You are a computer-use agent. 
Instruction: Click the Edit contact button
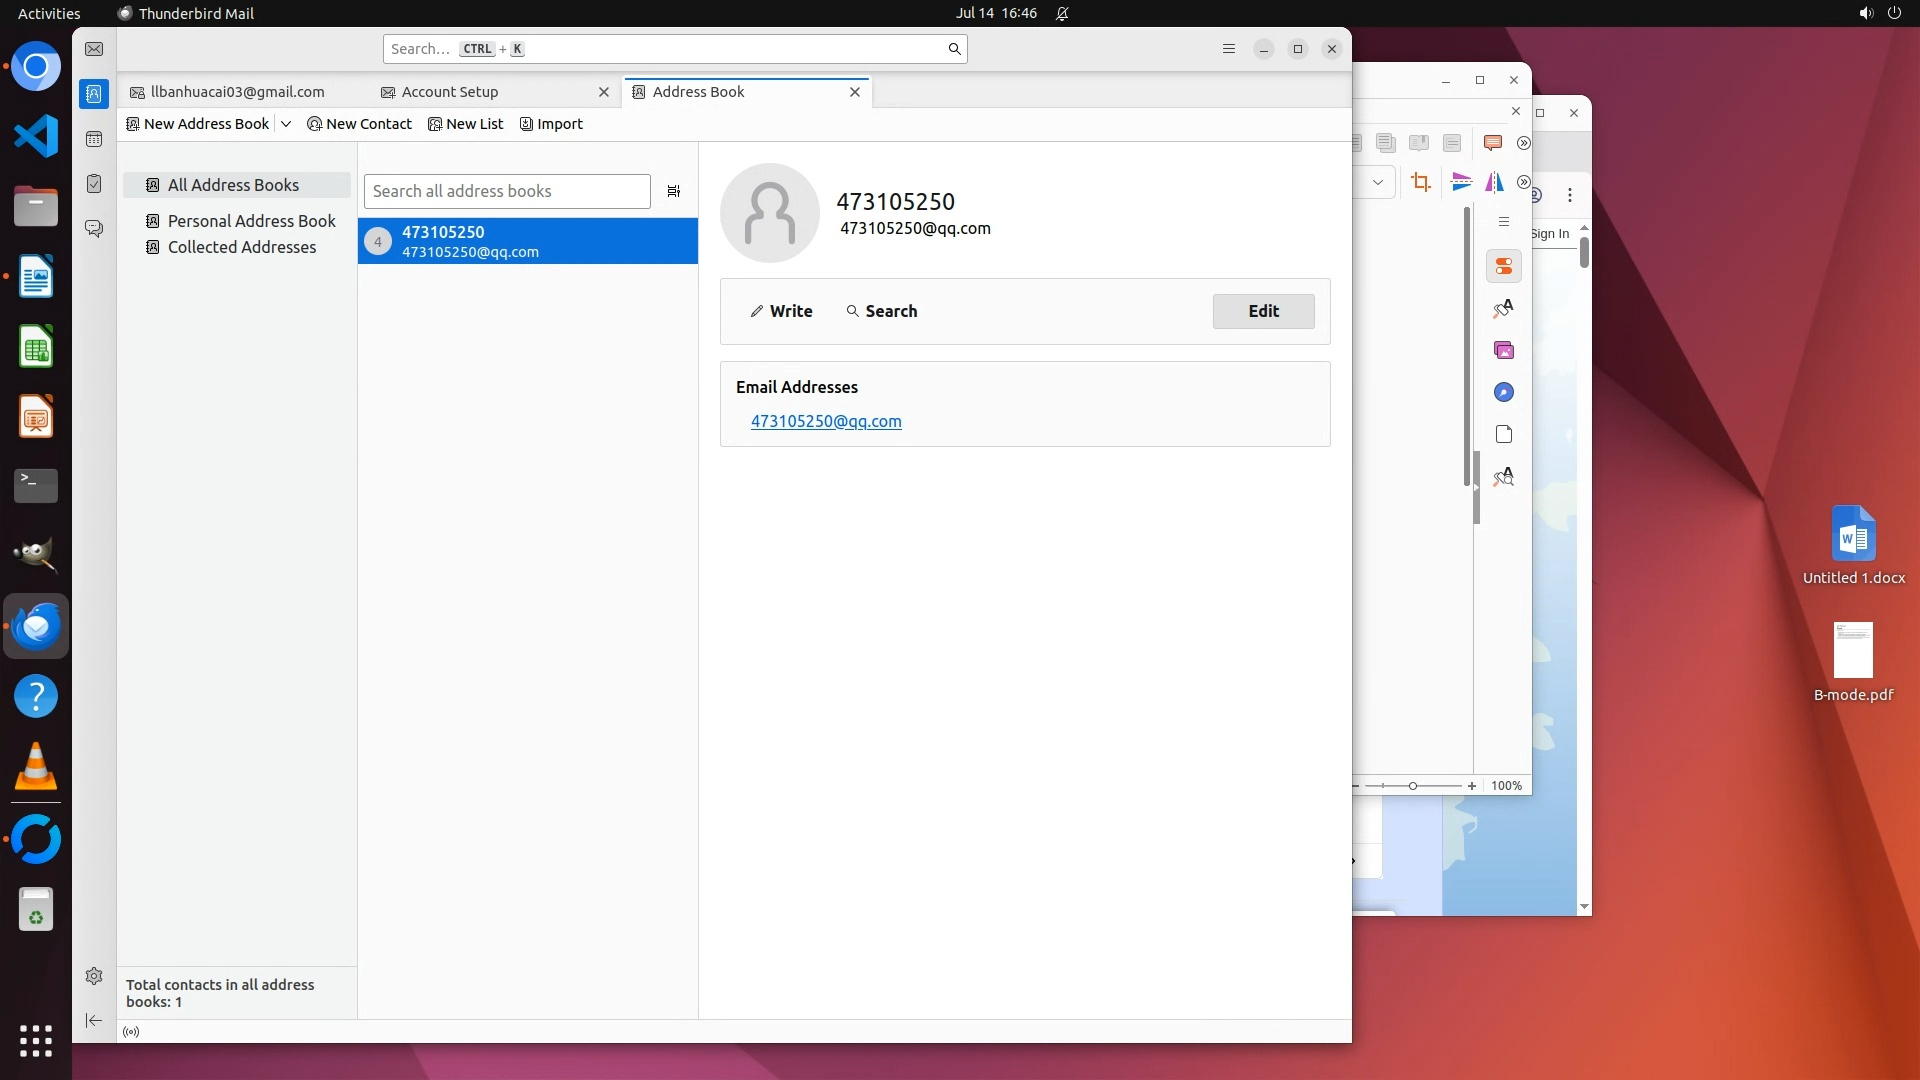[x=1263, y=311]
